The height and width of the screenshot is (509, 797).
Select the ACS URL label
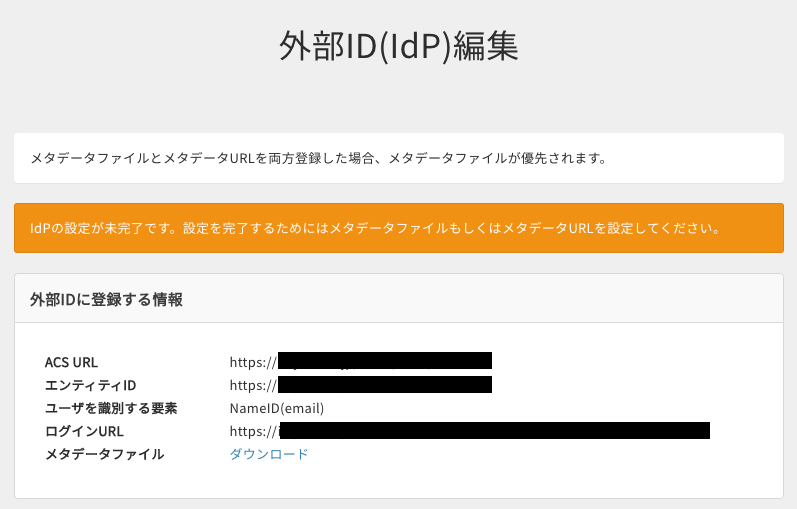point(71,362)
